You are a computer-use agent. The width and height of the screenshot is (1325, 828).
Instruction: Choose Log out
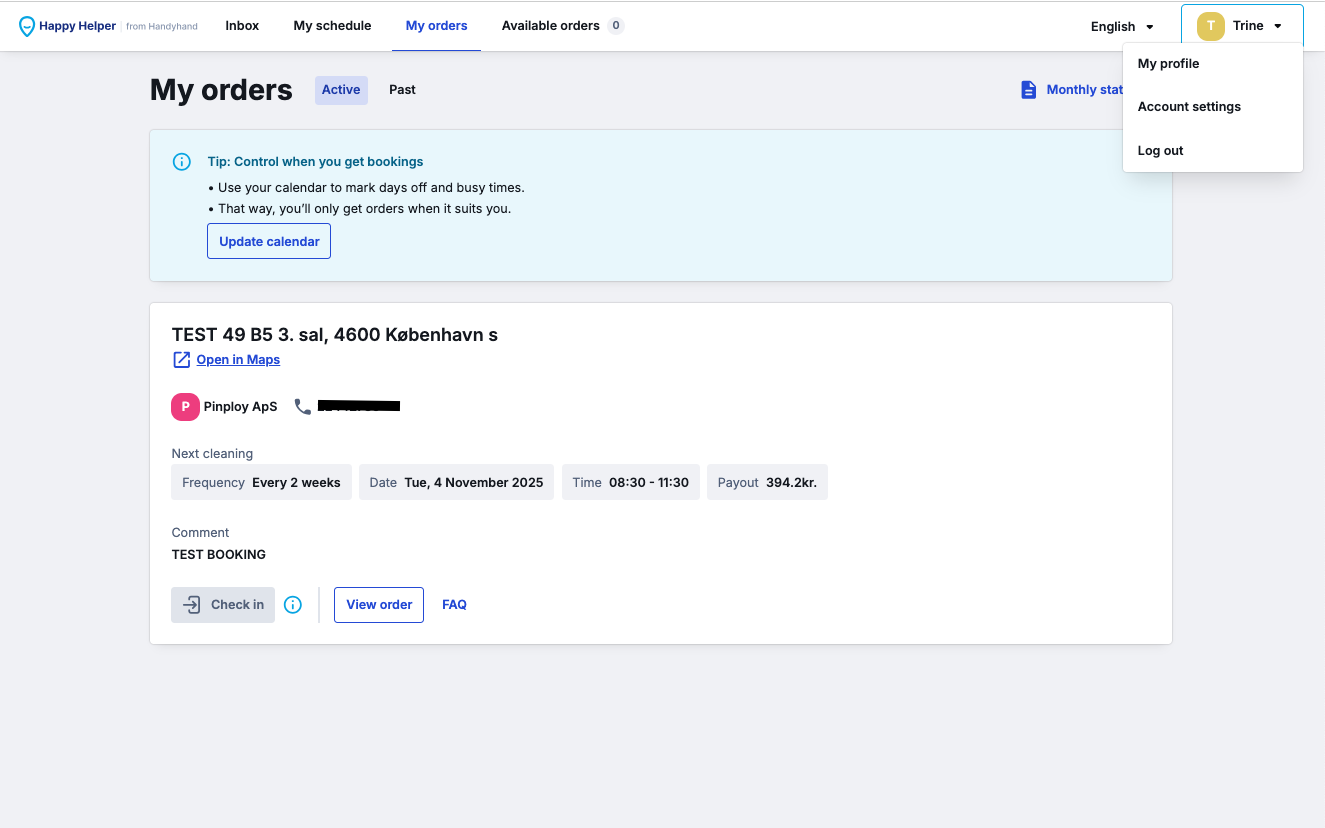pos(1160,151)
